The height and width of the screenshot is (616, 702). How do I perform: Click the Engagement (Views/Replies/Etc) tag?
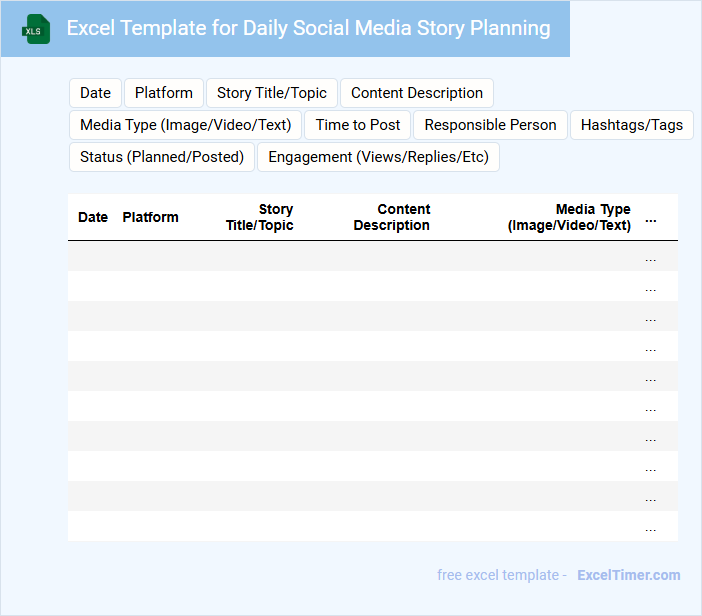(x=378, y=157)
